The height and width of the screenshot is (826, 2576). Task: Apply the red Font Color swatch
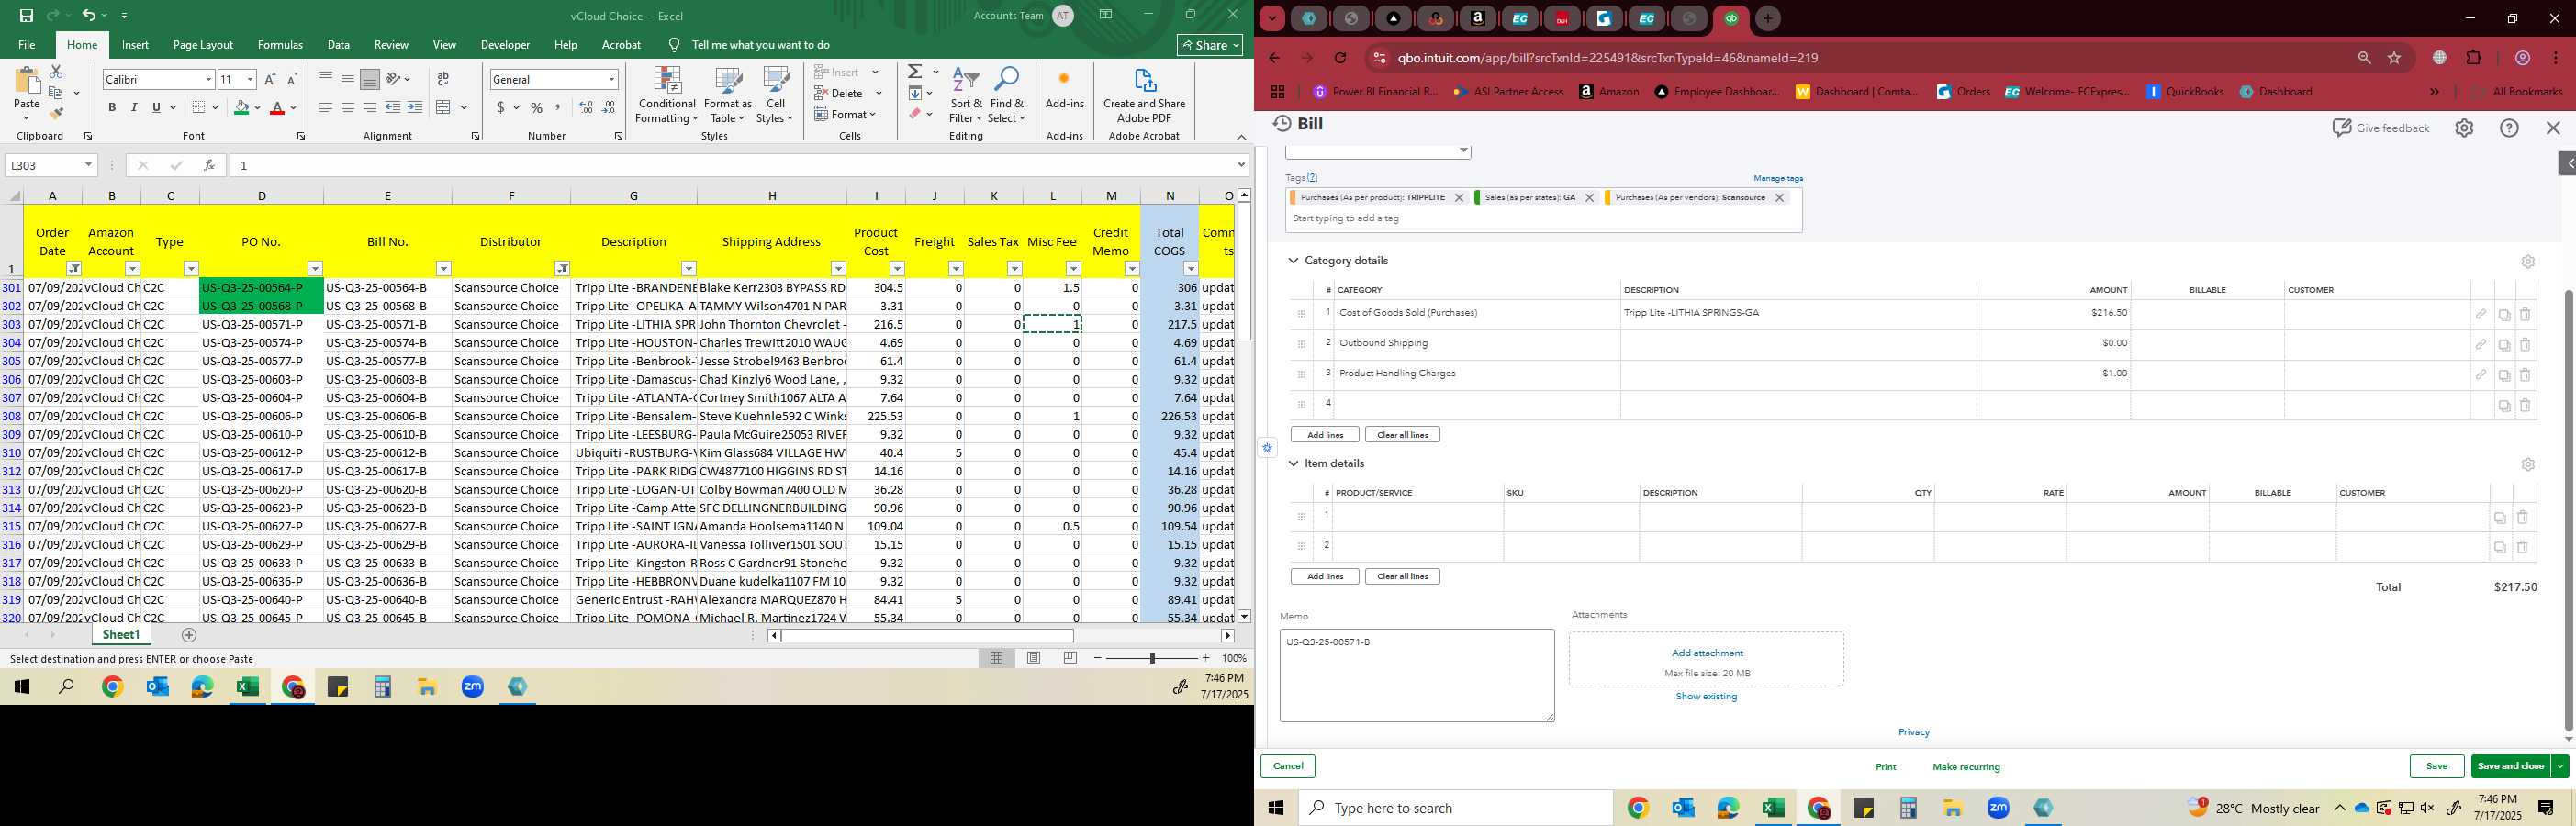tap(277, 108)
